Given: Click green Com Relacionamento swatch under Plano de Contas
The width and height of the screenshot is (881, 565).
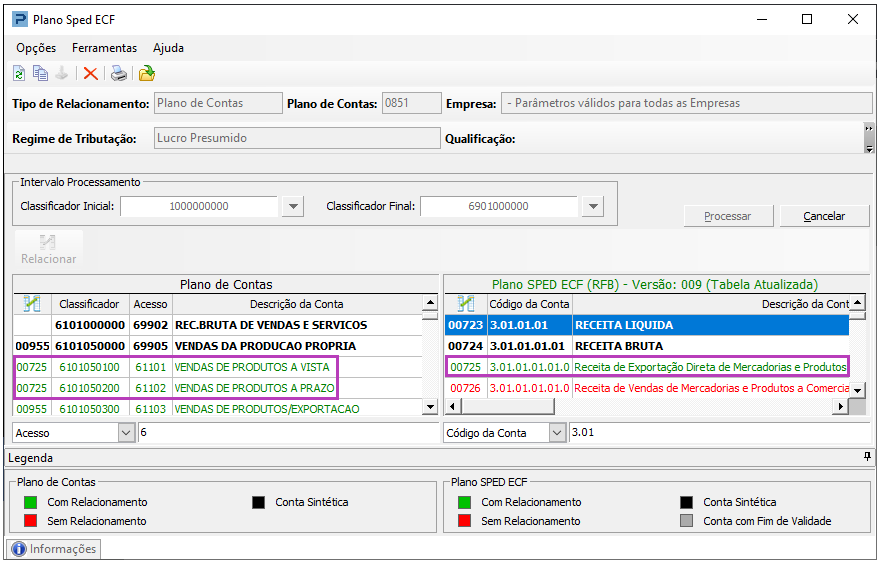Looking at the screenshot, I should point(30,502).
